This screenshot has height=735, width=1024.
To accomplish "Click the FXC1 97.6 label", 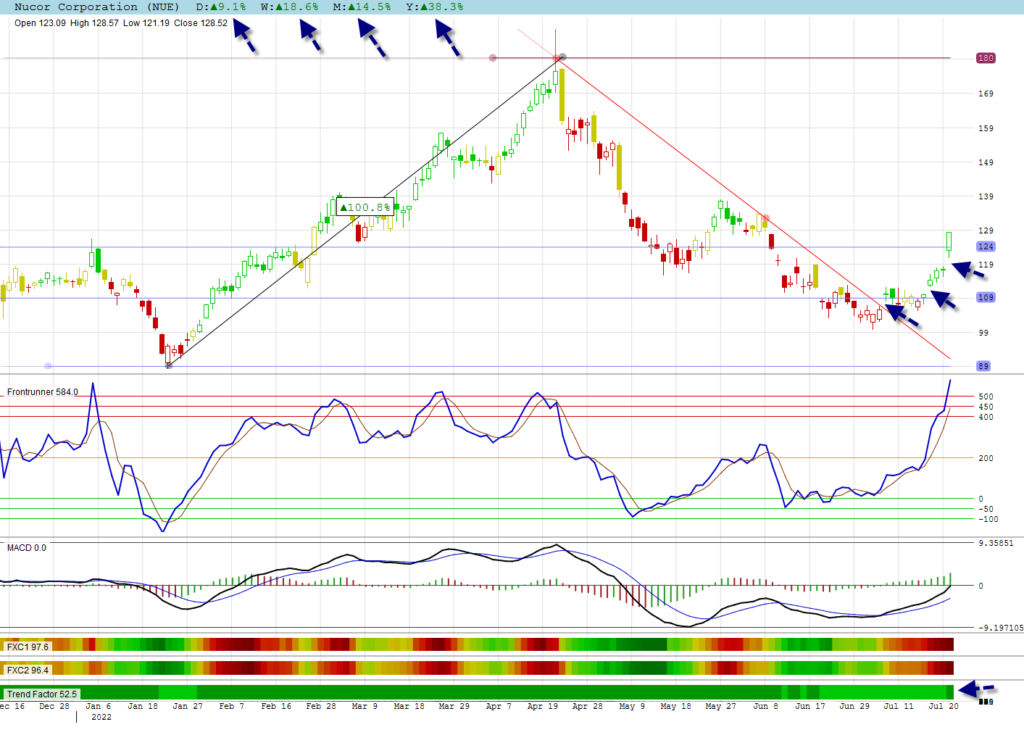I will tap(27, 647).
